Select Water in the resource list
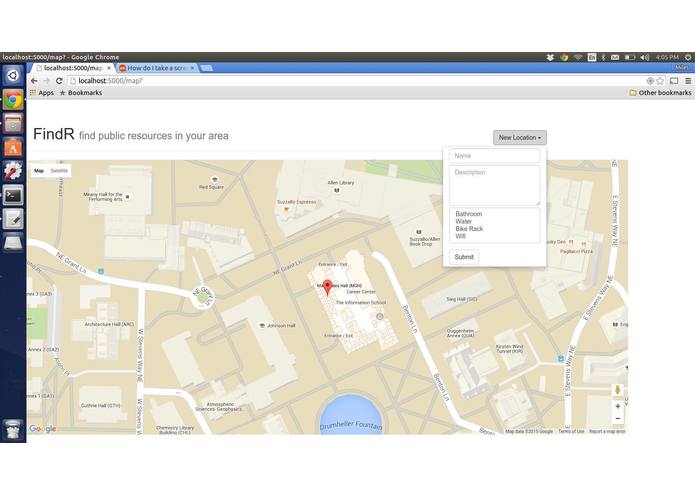Viewport: 695px width, 494px height. [463, 221]
